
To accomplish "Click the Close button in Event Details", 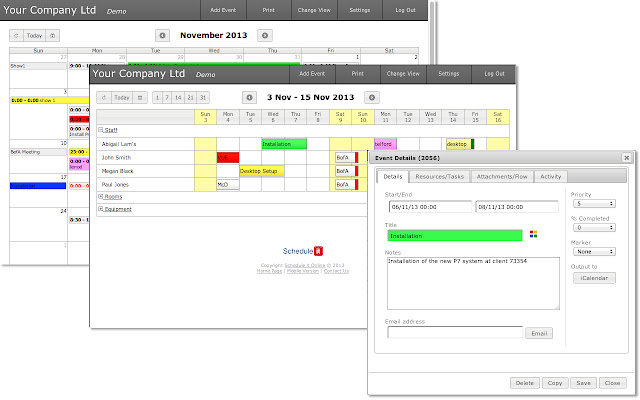I will tap(612, 383).
